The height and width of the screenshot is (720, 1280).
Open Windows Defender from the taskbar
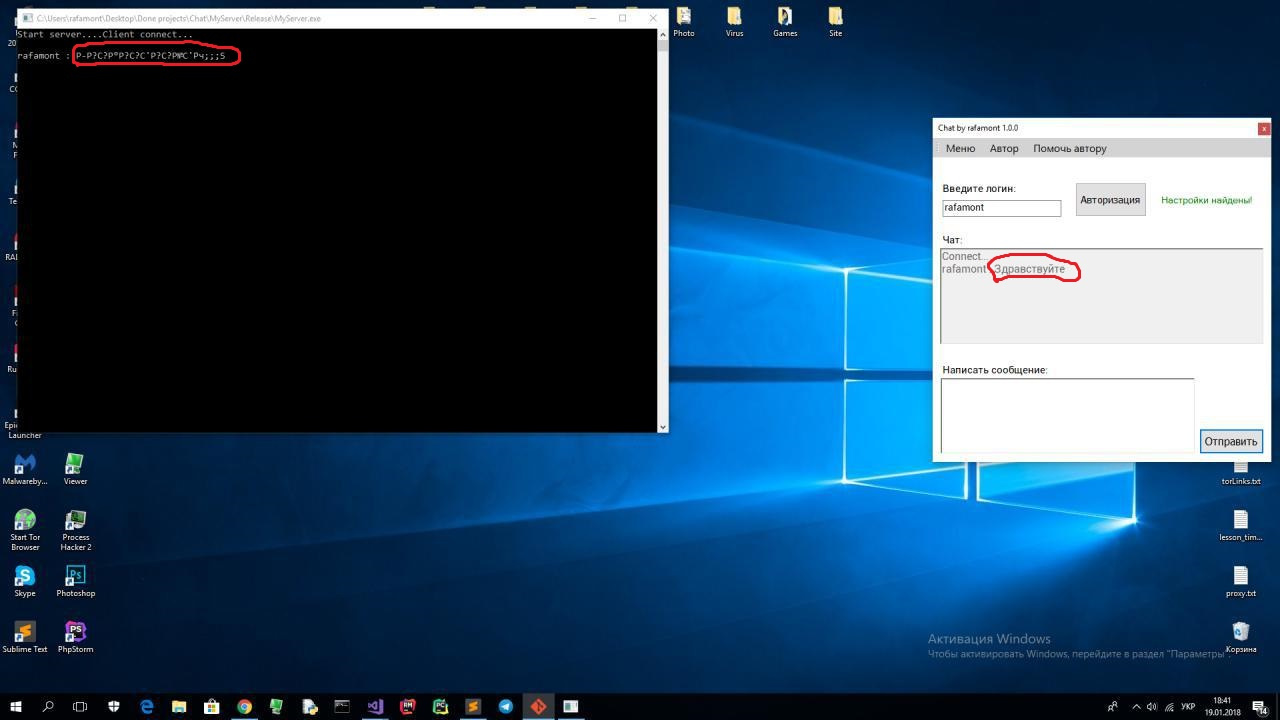click(113, 706)
